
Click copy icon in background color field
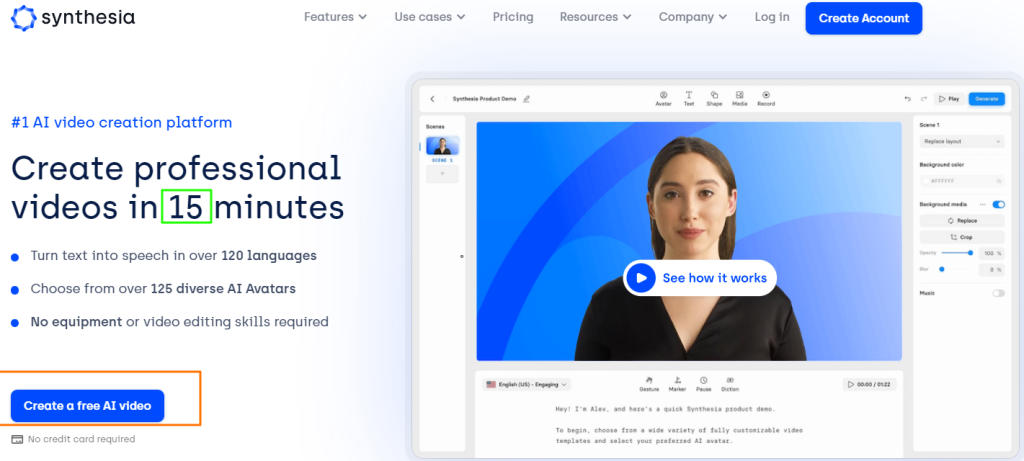point(999,181)
